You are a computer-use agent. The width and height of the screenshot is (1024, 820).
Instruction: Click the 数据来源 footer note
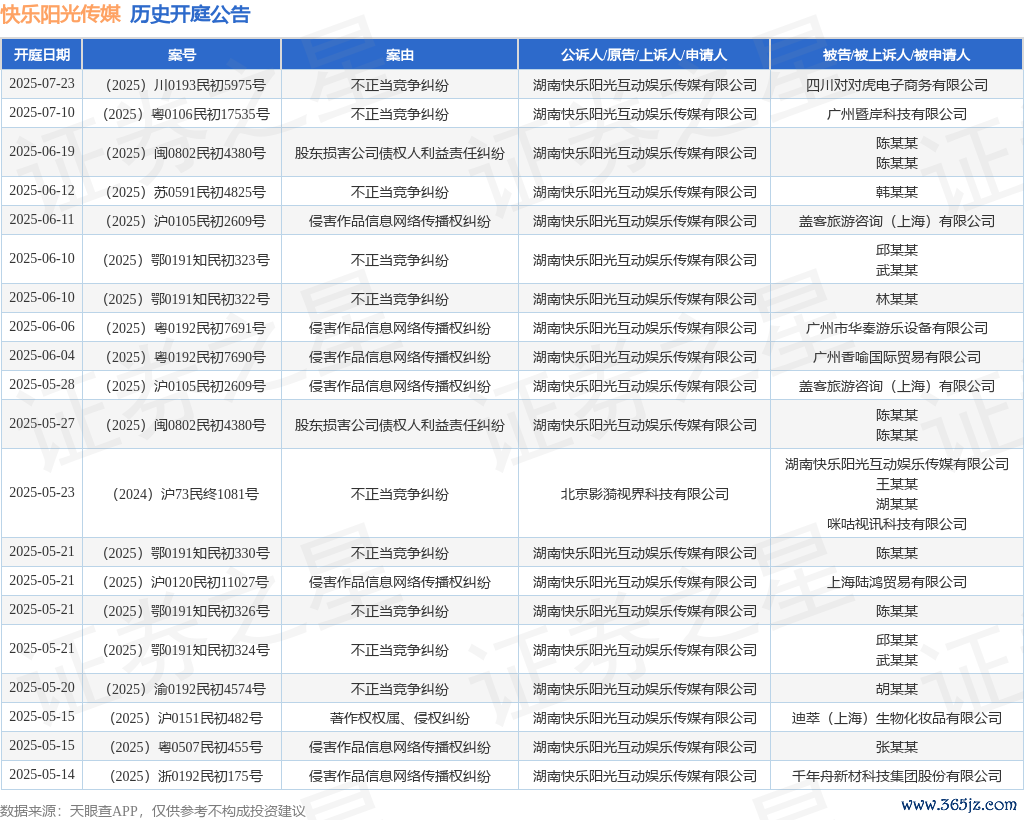click(x=153, y=811)
